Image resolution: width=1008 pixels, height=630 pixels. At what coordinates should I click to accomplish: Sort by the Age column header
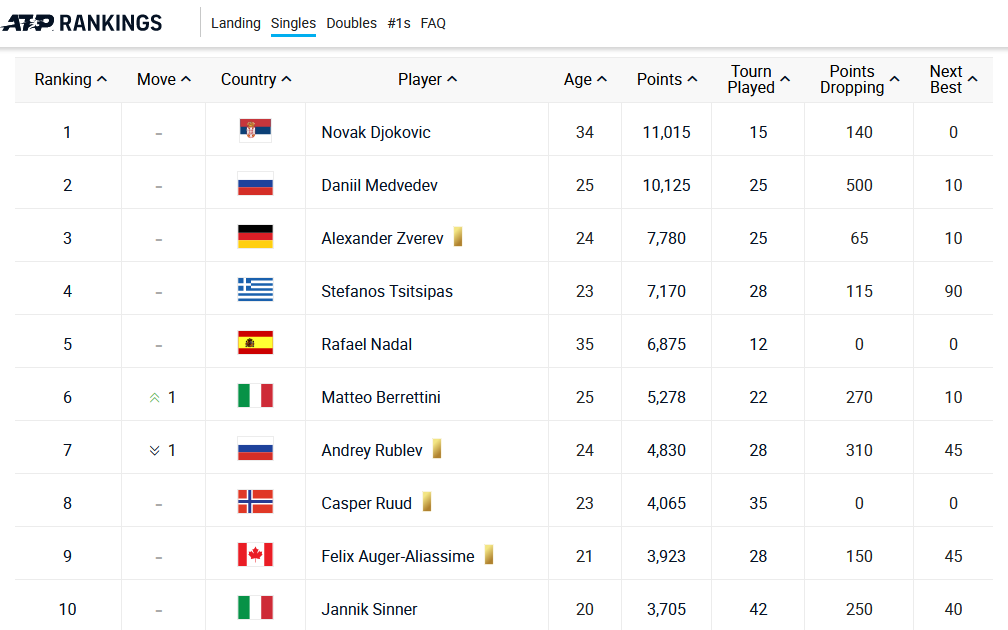pyautogui.click(x=585, y=79)
